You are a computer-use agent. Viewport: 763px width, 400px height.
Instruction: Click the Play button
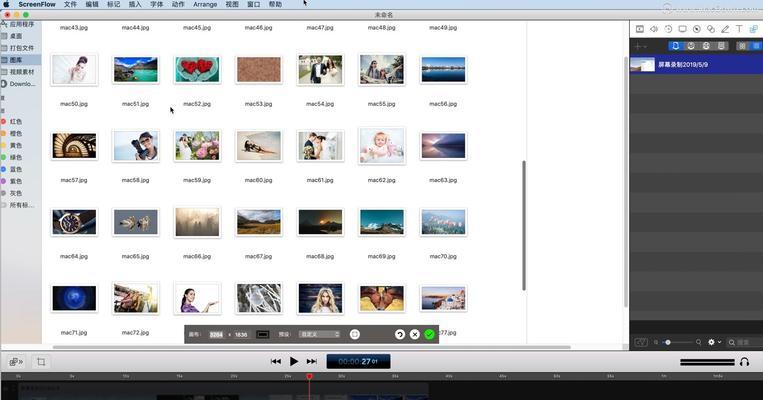tap(294, 362)
